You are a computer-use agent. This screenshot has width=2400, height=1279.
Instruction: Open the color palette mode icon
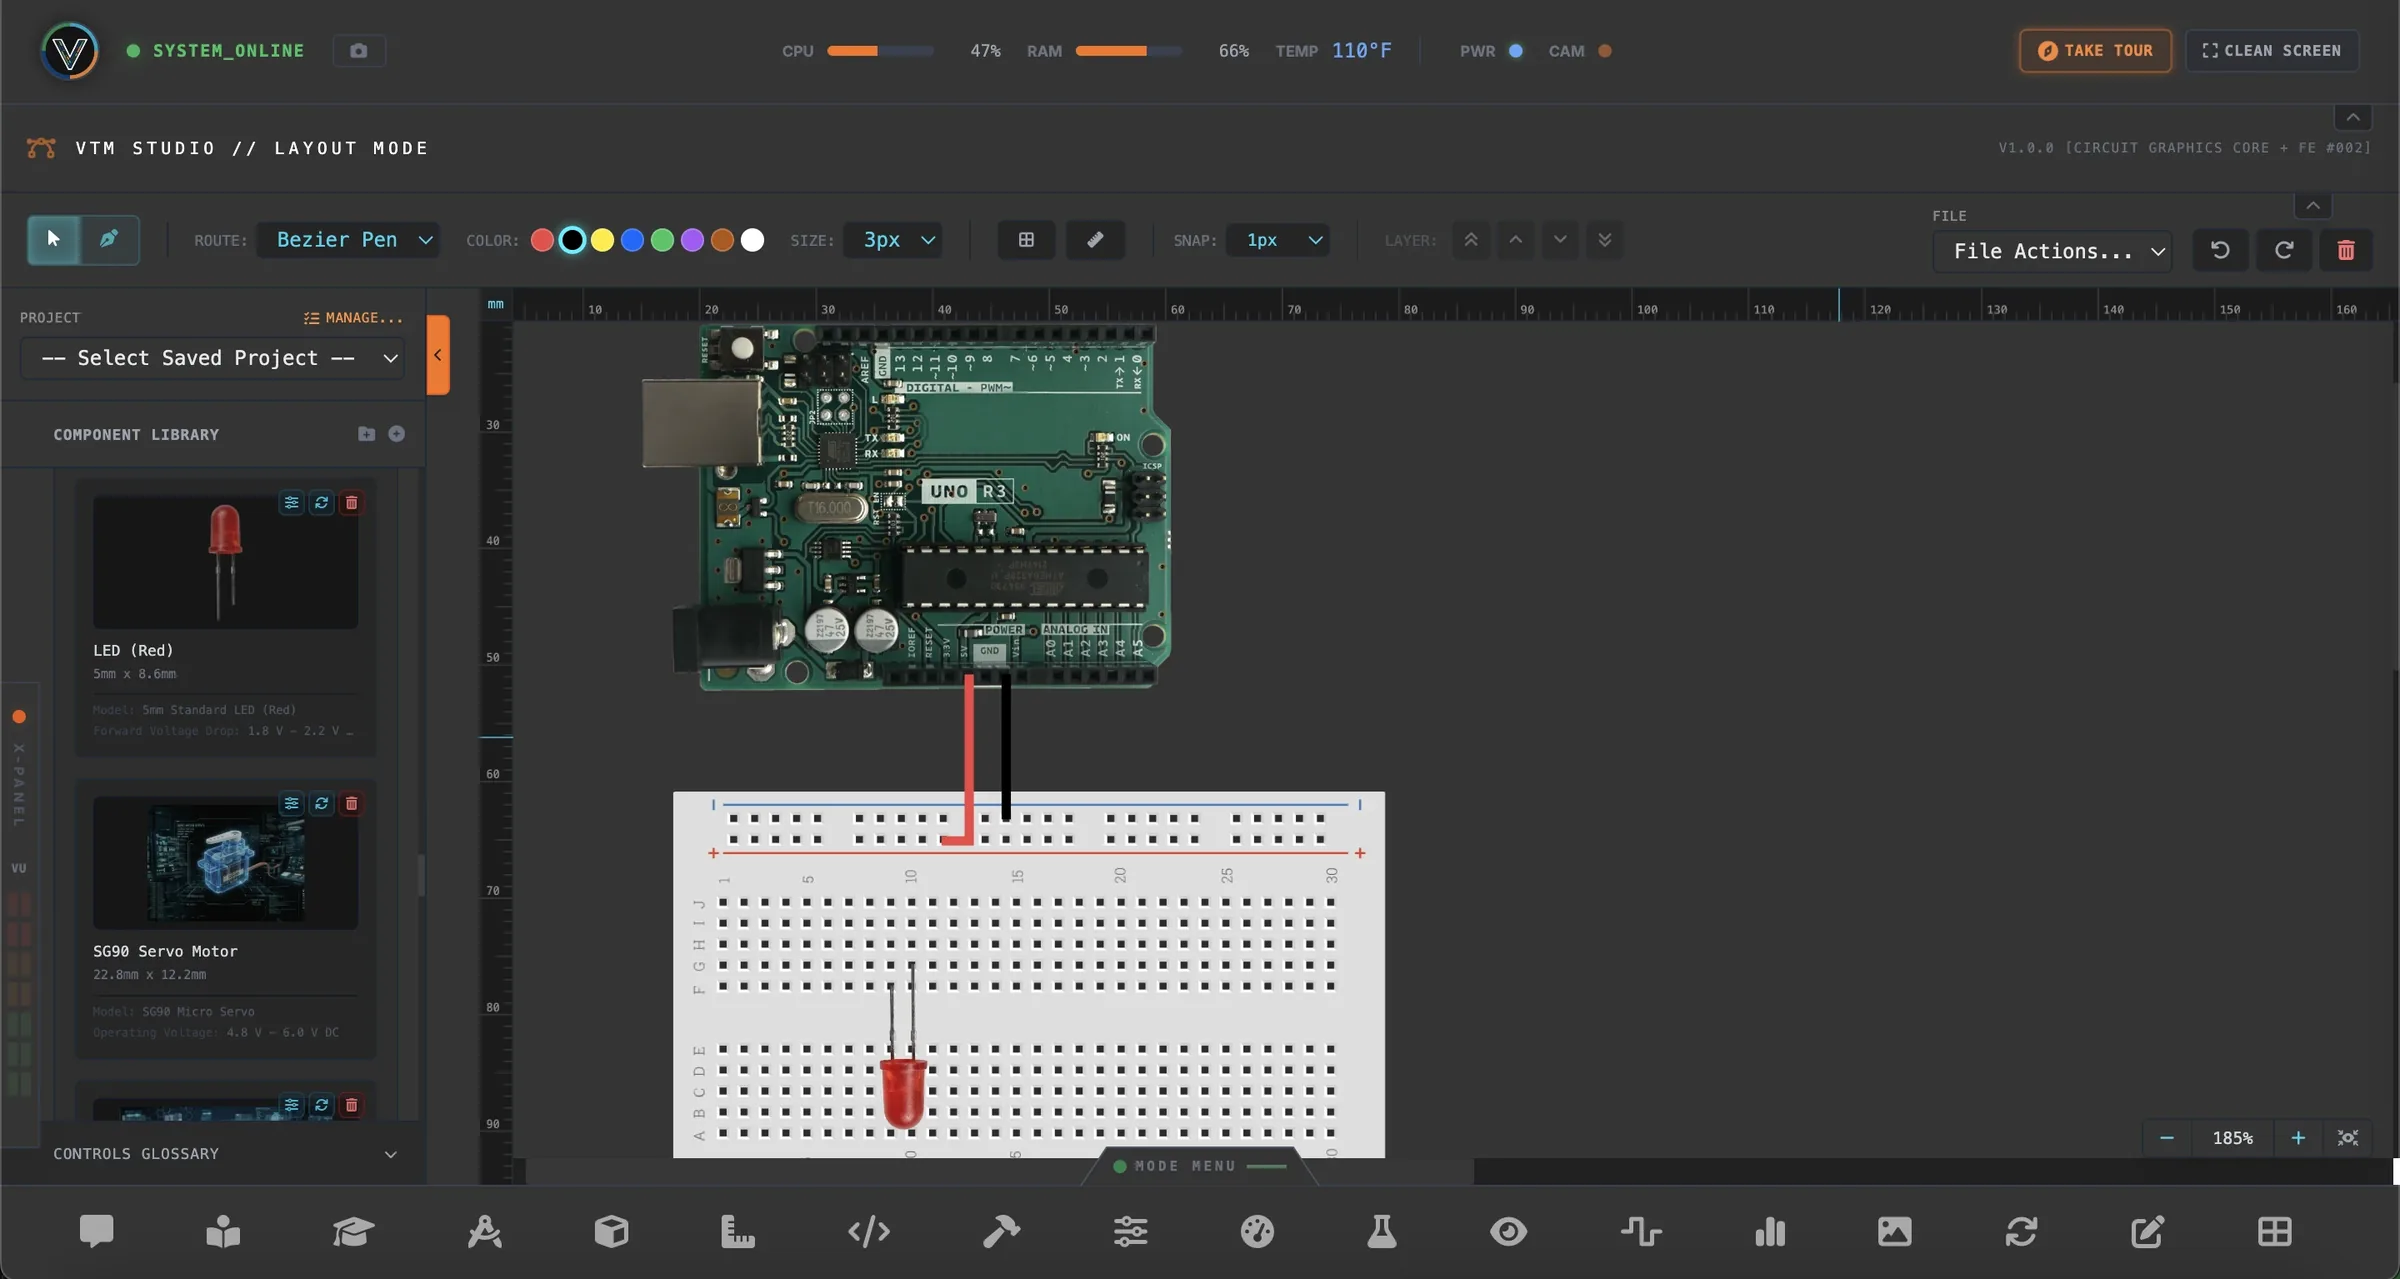click(1257, 1231)
